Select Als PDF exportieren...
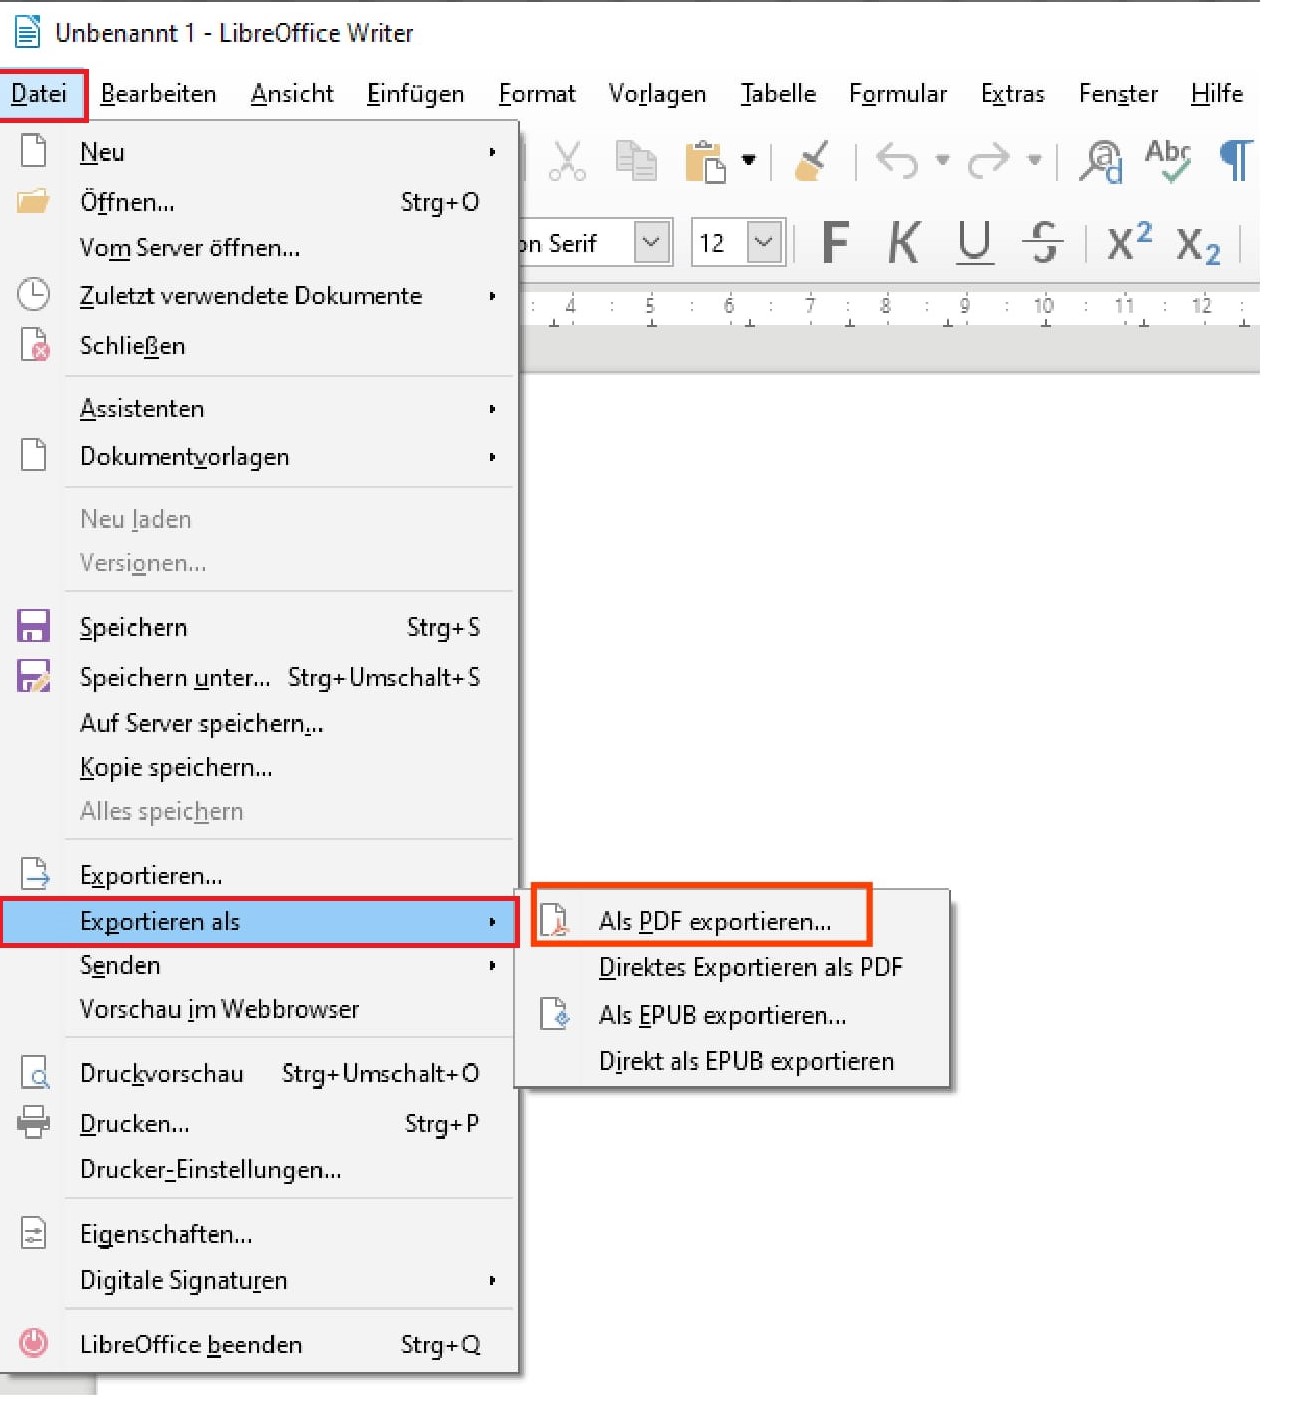 point(732,921)
